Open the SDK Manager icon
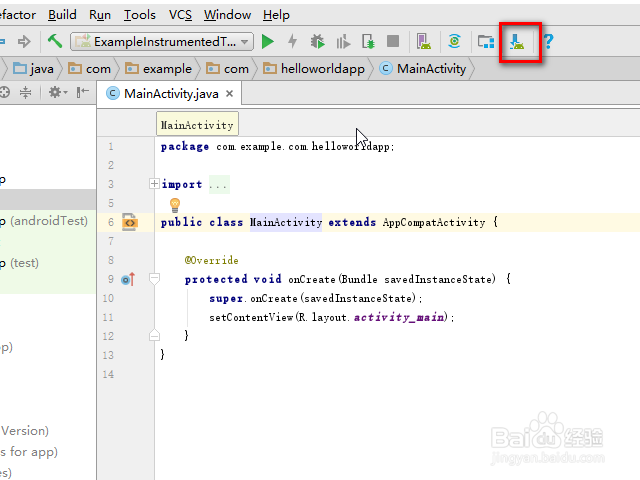Screen dimensions: 640x480 [517, 42]
